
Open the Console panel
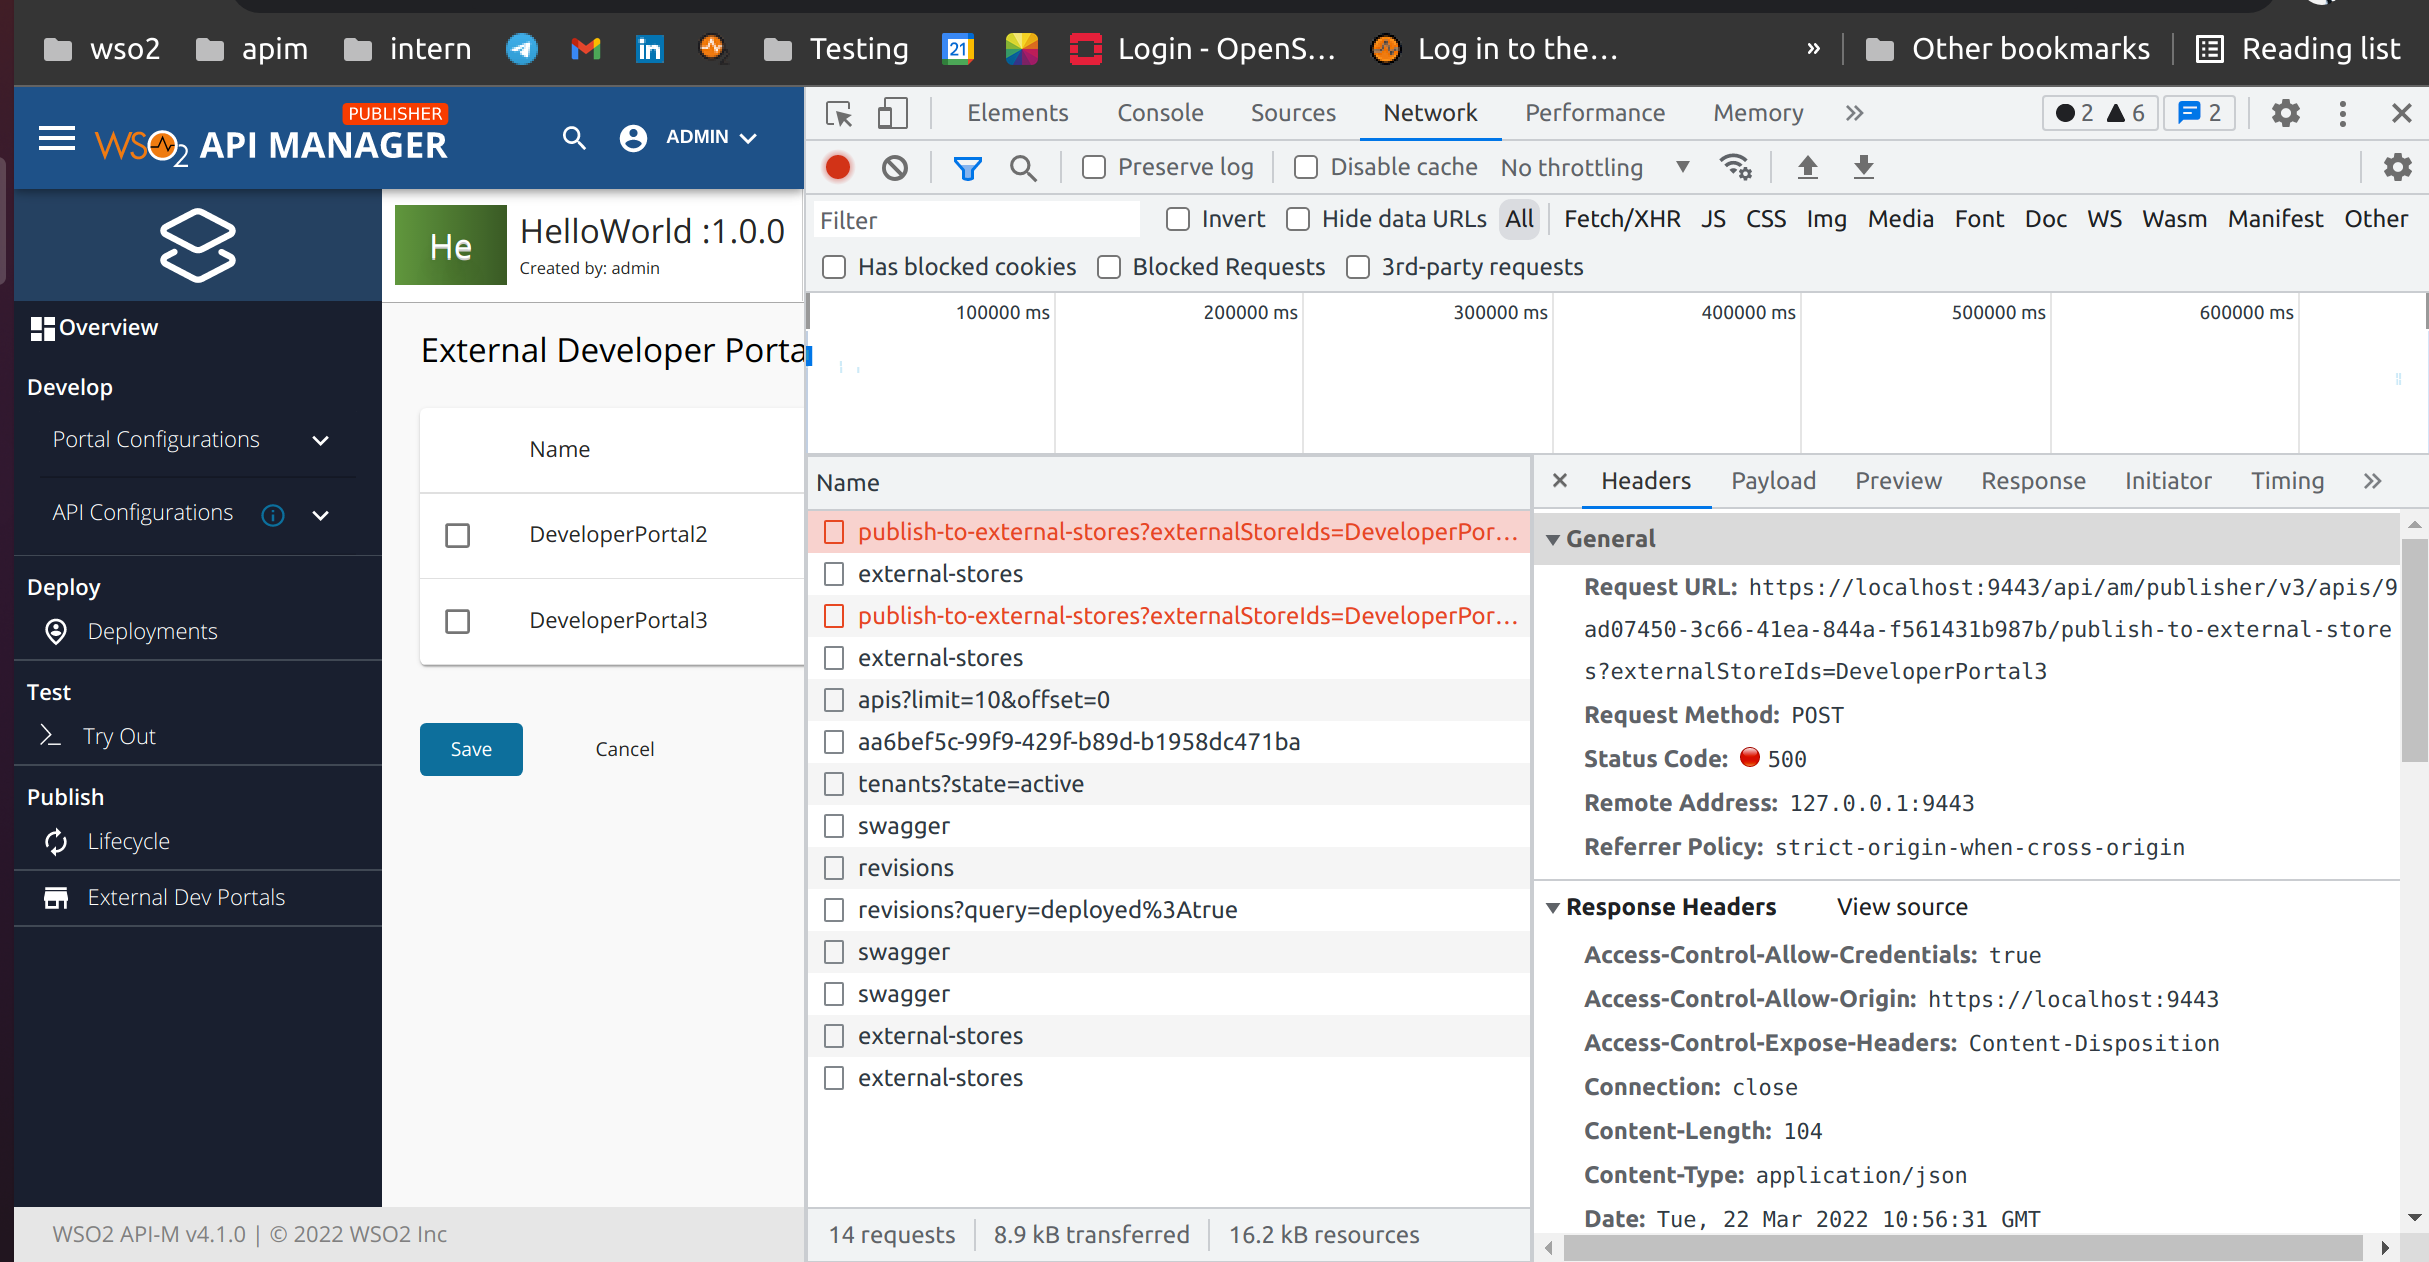(x=1159, y=113)
